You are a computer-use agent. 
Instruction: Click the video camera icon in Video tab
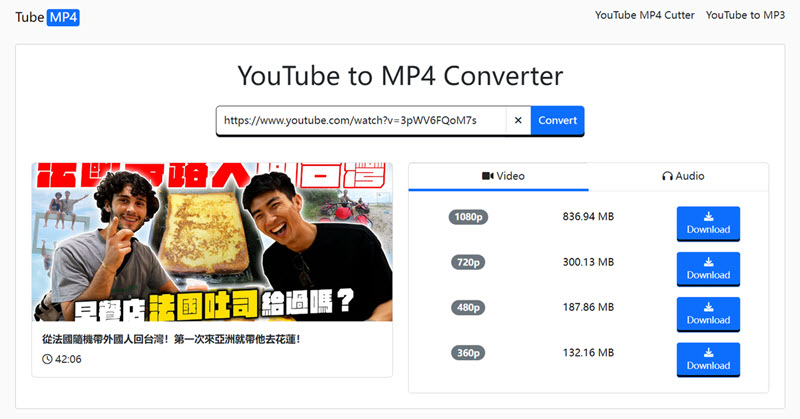point(488,176)
